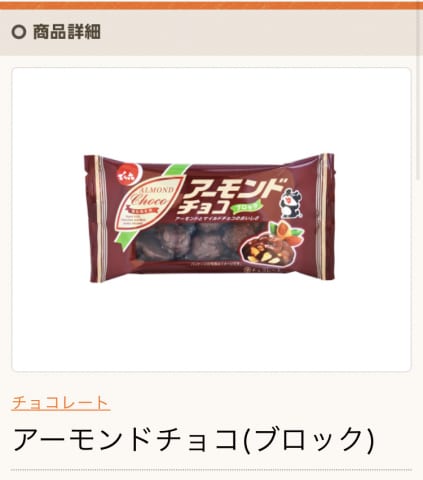The width and height of the screenshot is (423, 480).
Task: Click the チョコ lettering on the wrapper
Action: click(x=202, y=208)
